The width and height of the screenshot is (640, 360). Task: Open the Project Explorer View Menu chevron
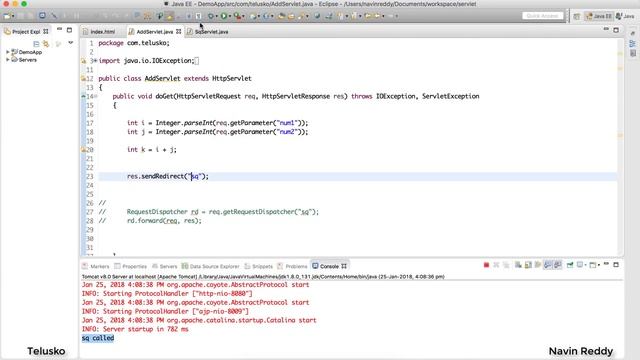click(x=71, y=43)
